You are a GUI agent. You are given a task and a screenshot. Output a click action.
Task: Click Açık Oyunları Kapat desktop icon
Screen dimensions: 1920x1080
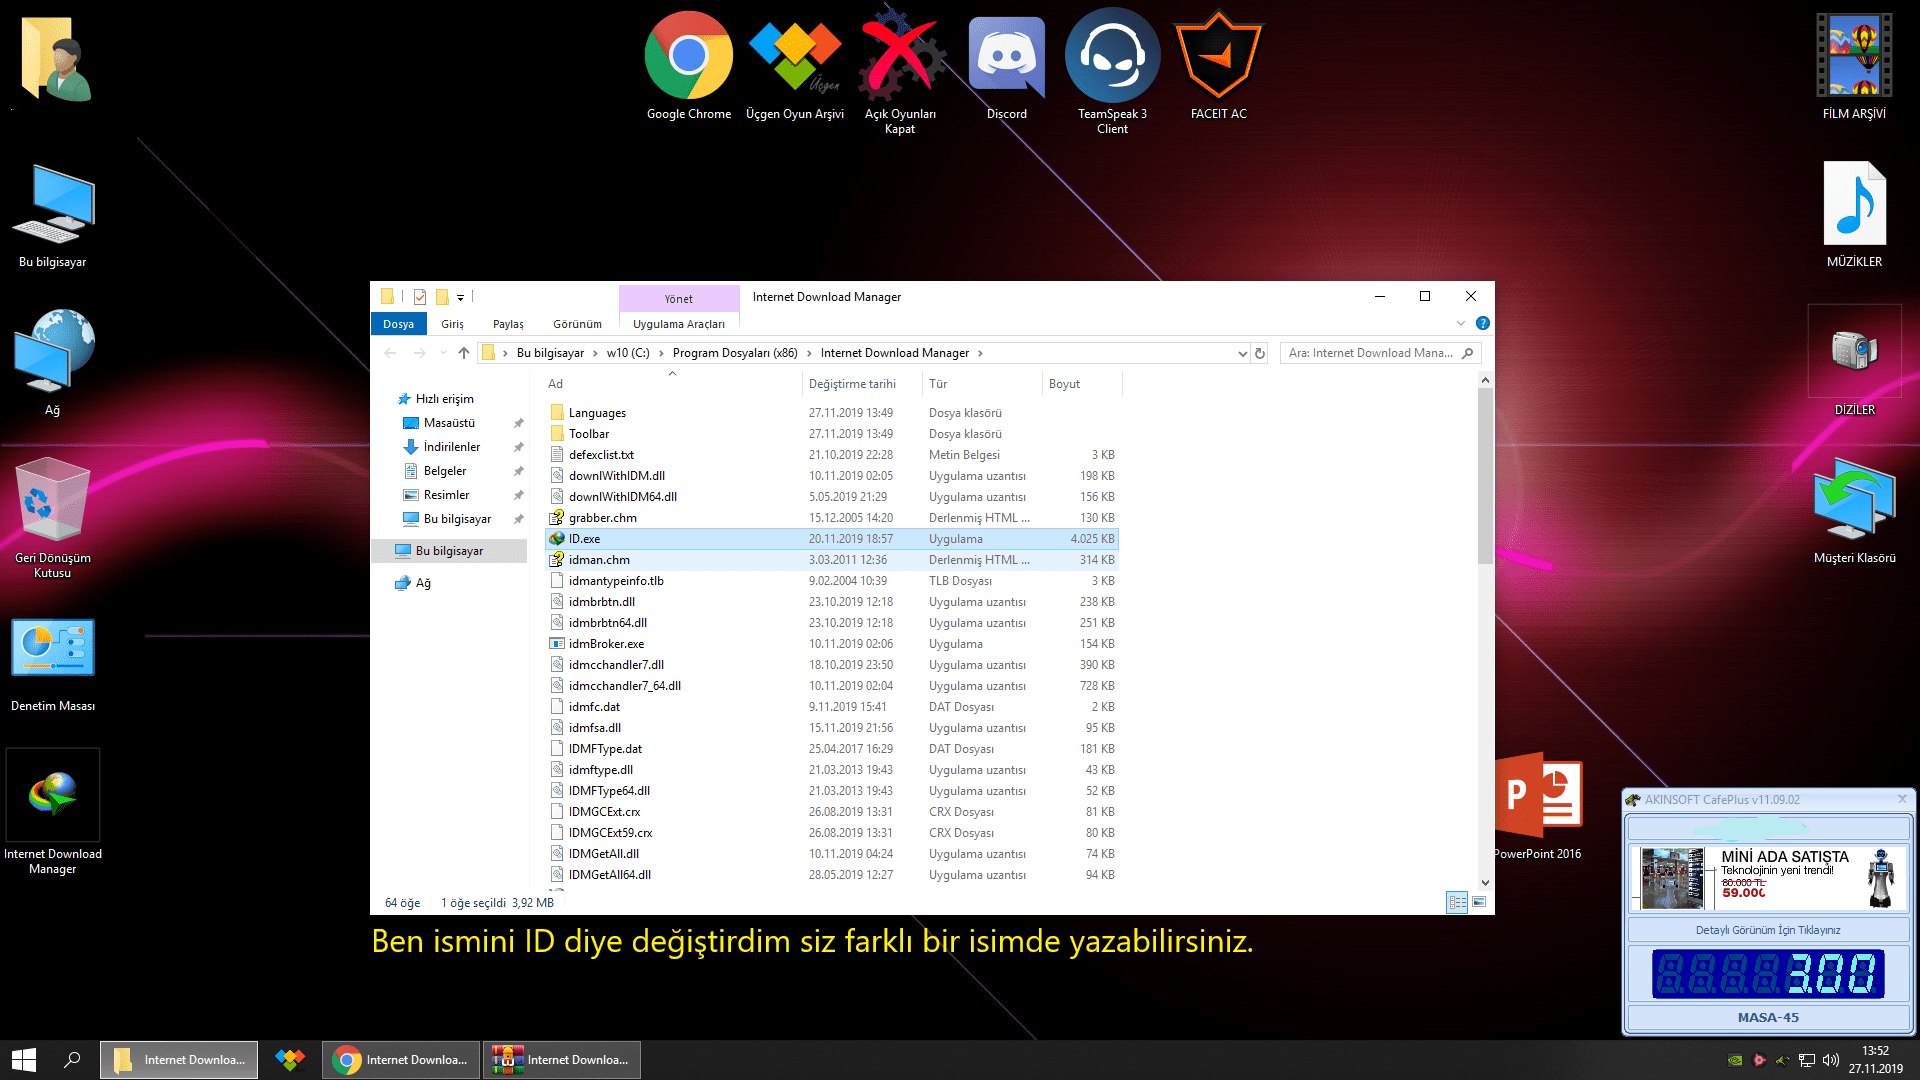pyautogui.click(x=900, y=70)
